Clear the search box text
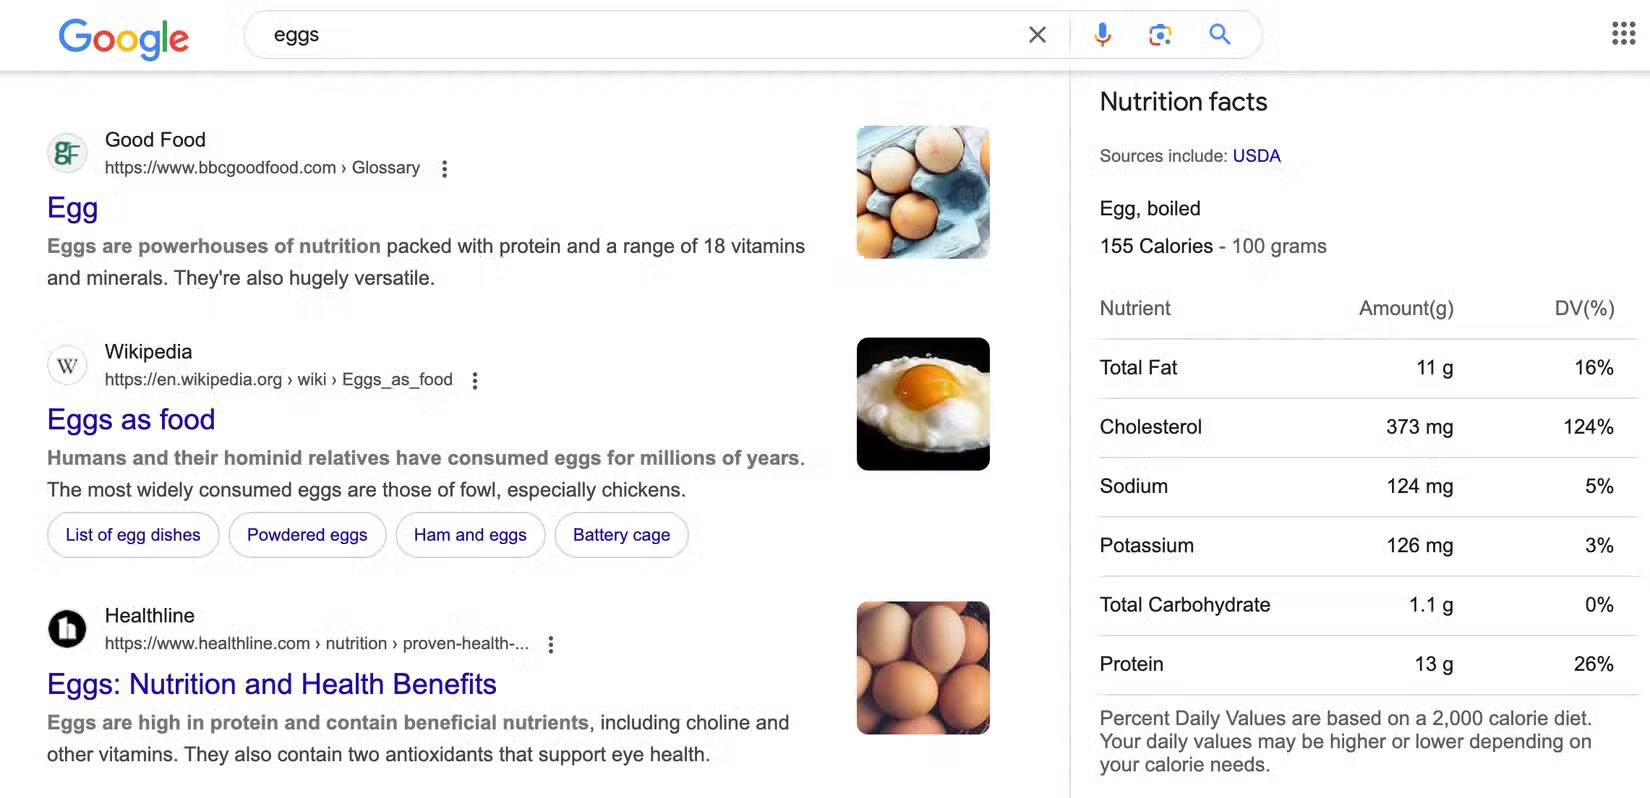The width and height of the screenshot is (1650, 798). click(x=1037, y=35)
